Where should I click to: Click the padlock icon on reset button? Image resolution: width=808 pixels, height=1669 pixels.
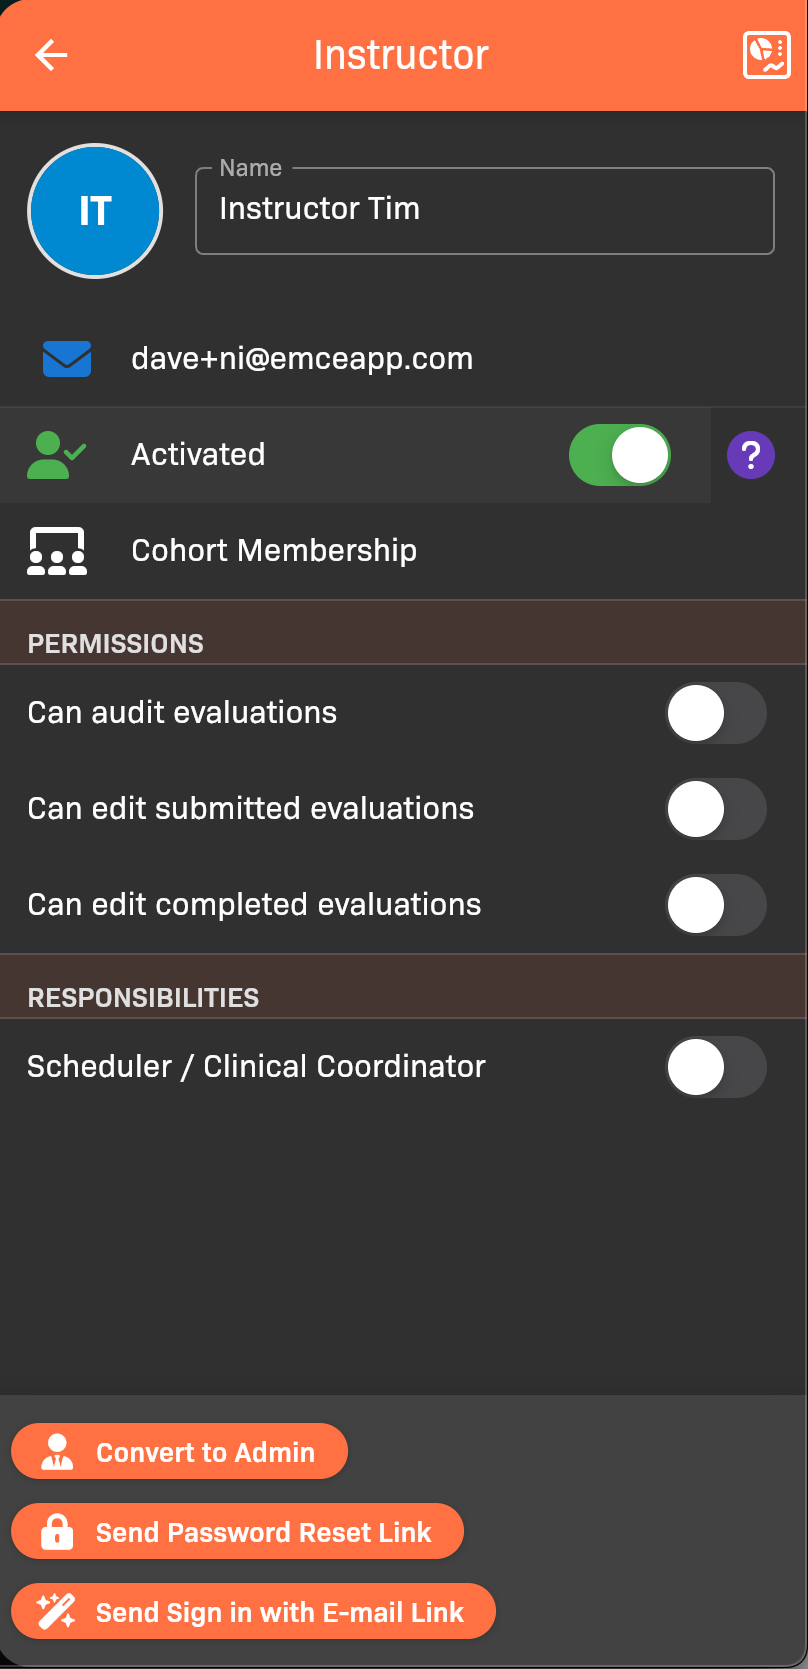57,1532
